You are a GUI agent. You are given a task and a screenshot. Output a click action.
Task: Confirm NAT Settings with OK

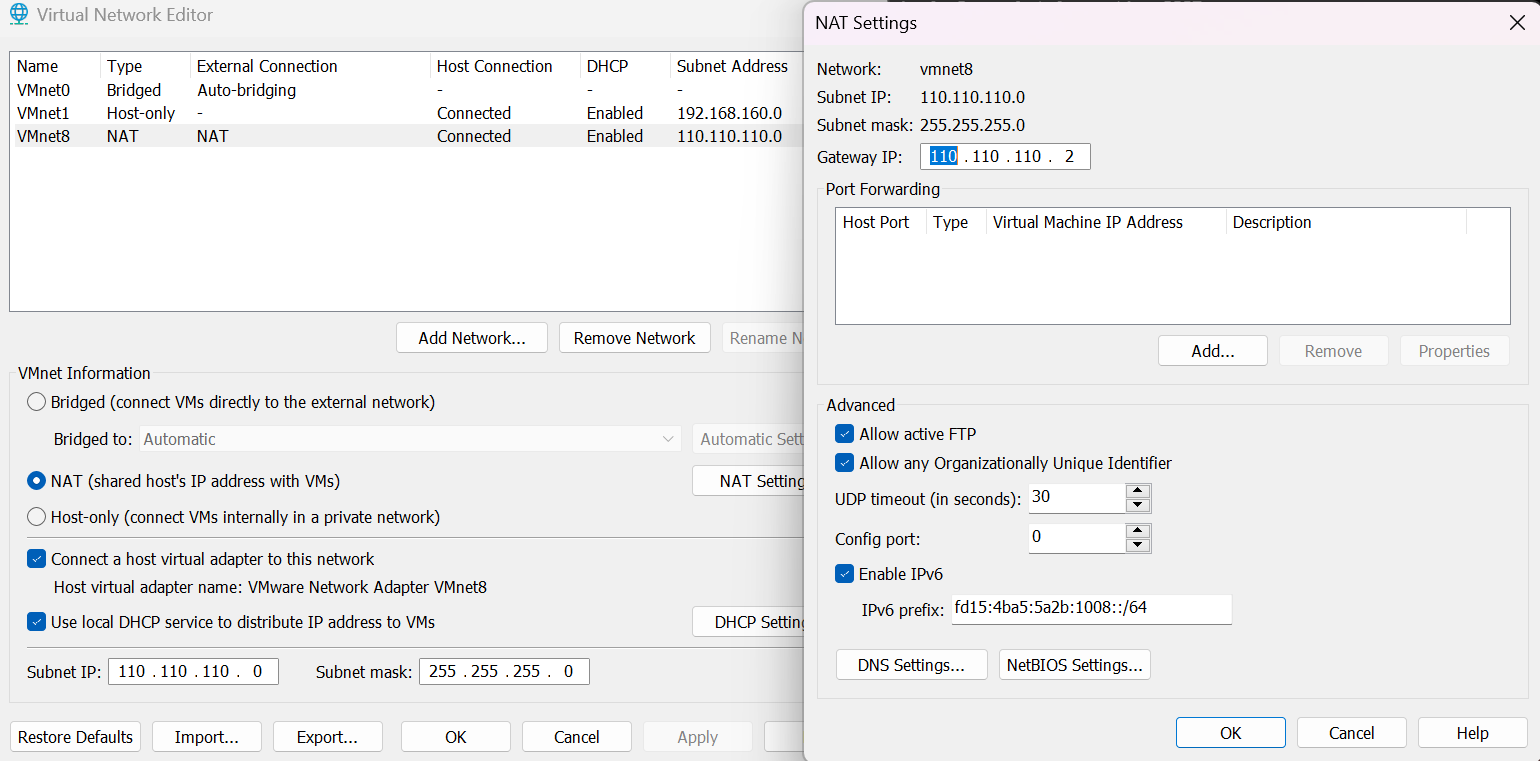pos(1231,733)
